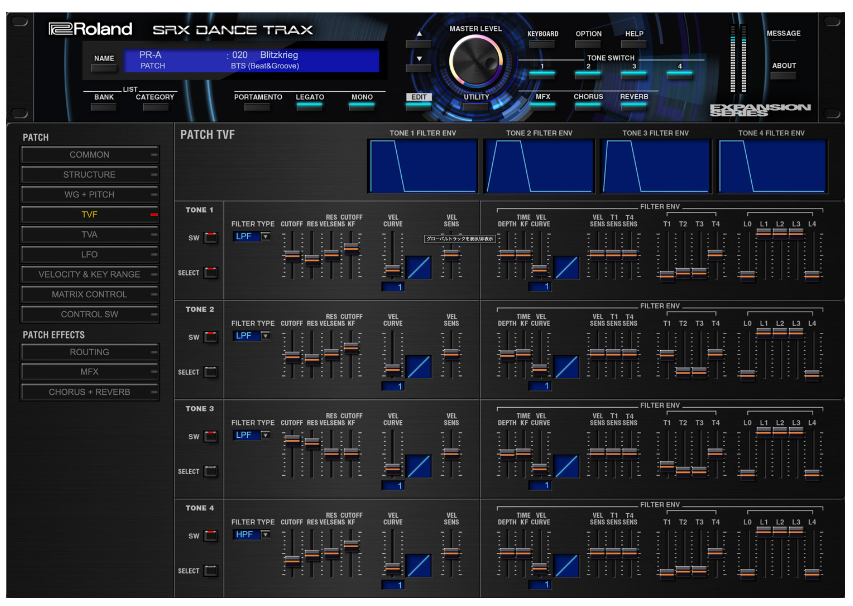The width and height of the screenshot is (853, 606).
Task: Click the Tone 3 Filter Env display
Action: 656,166
